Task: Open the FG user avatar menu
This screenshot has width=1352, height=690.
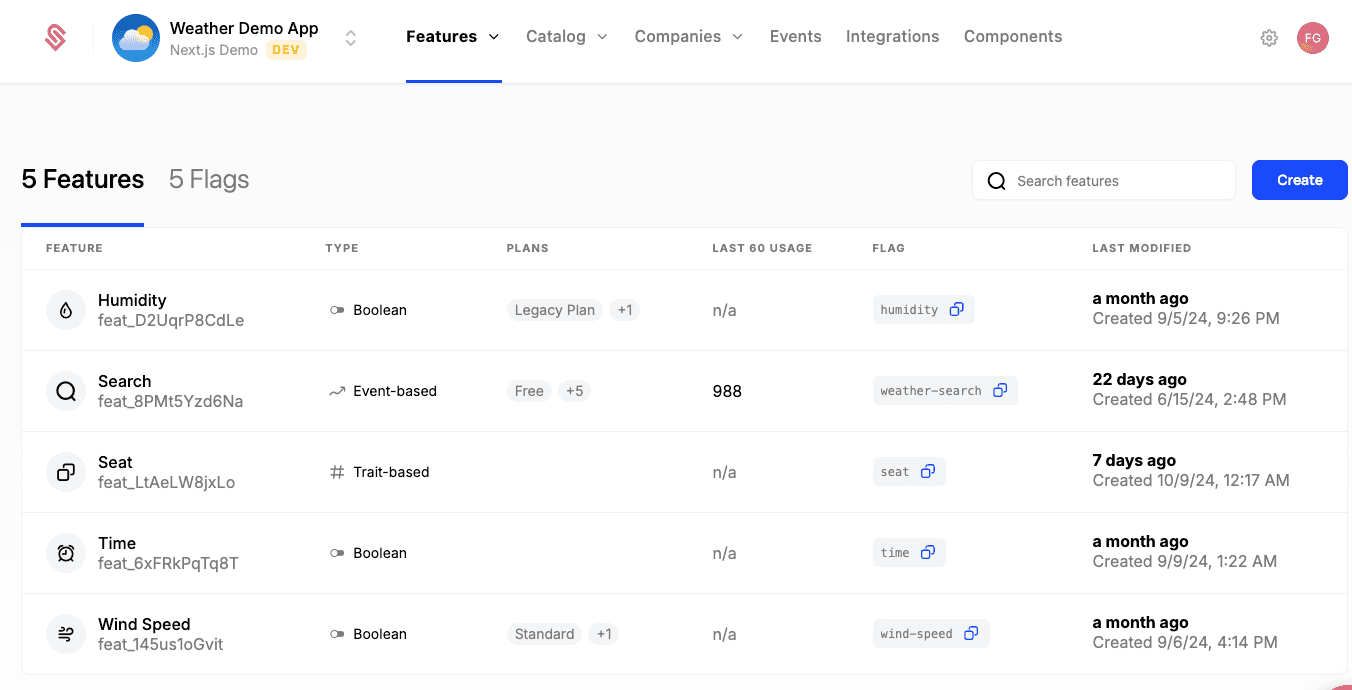Action: 1312,38
